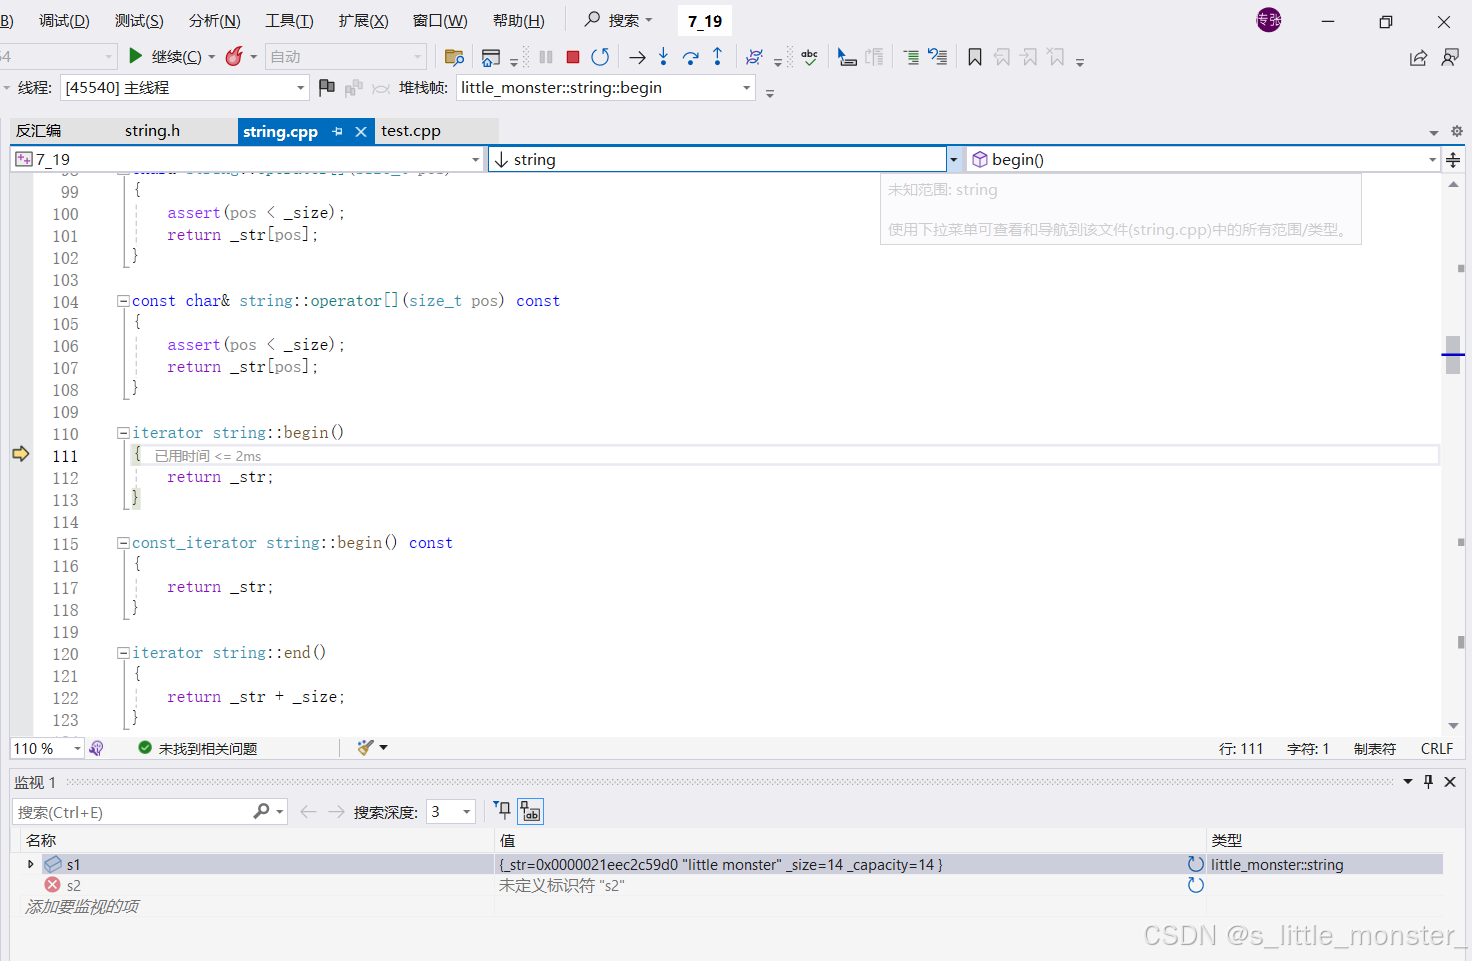Click the cleanup broom icon
This screenshot has width=1472, height=961.
(365, 748)
